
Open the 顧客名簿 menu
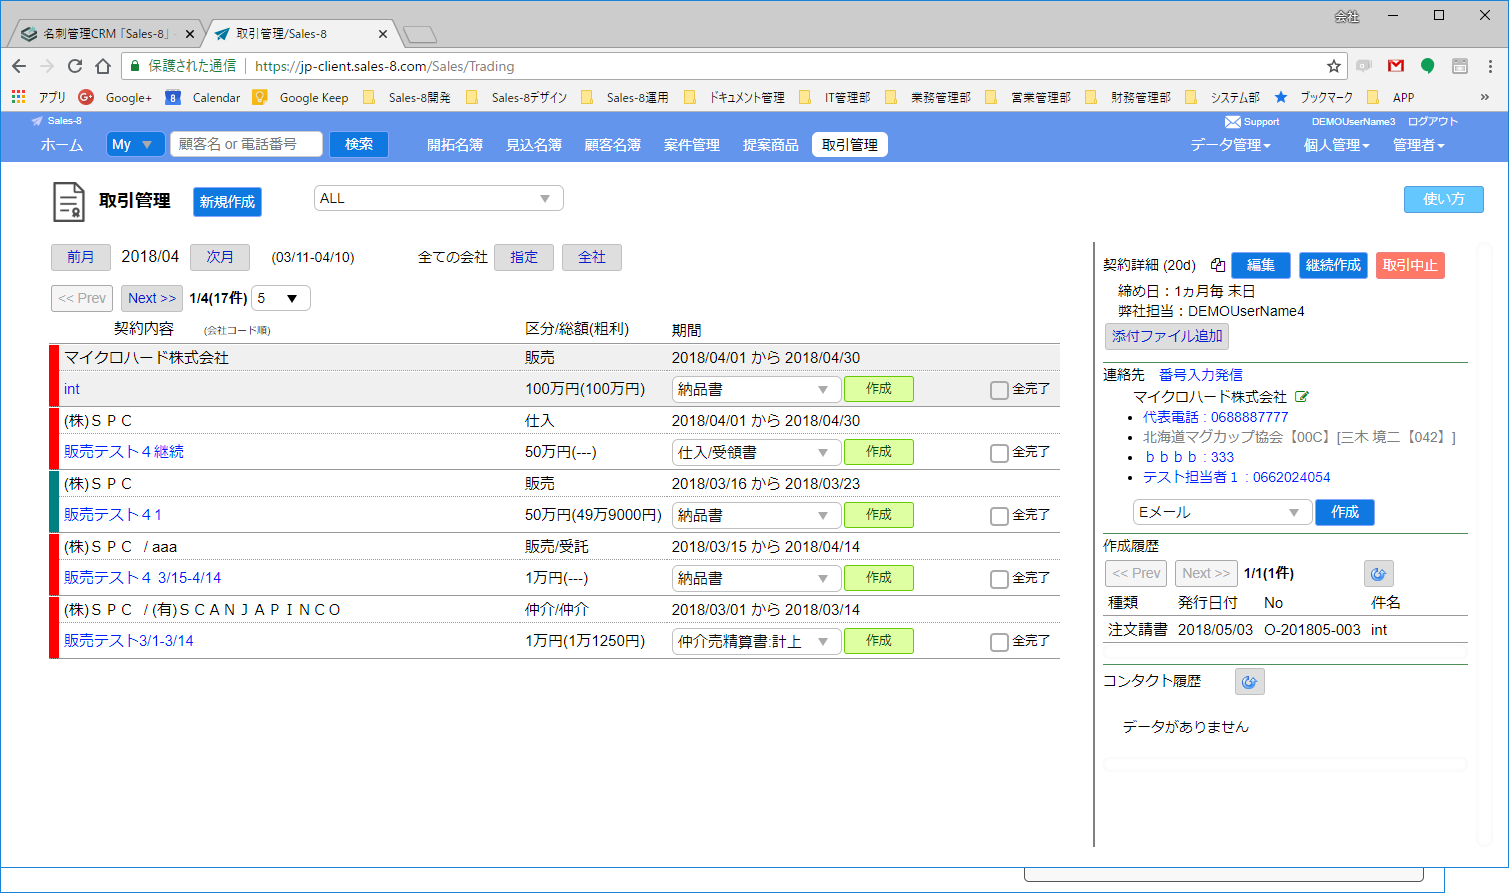pos(613,145)
